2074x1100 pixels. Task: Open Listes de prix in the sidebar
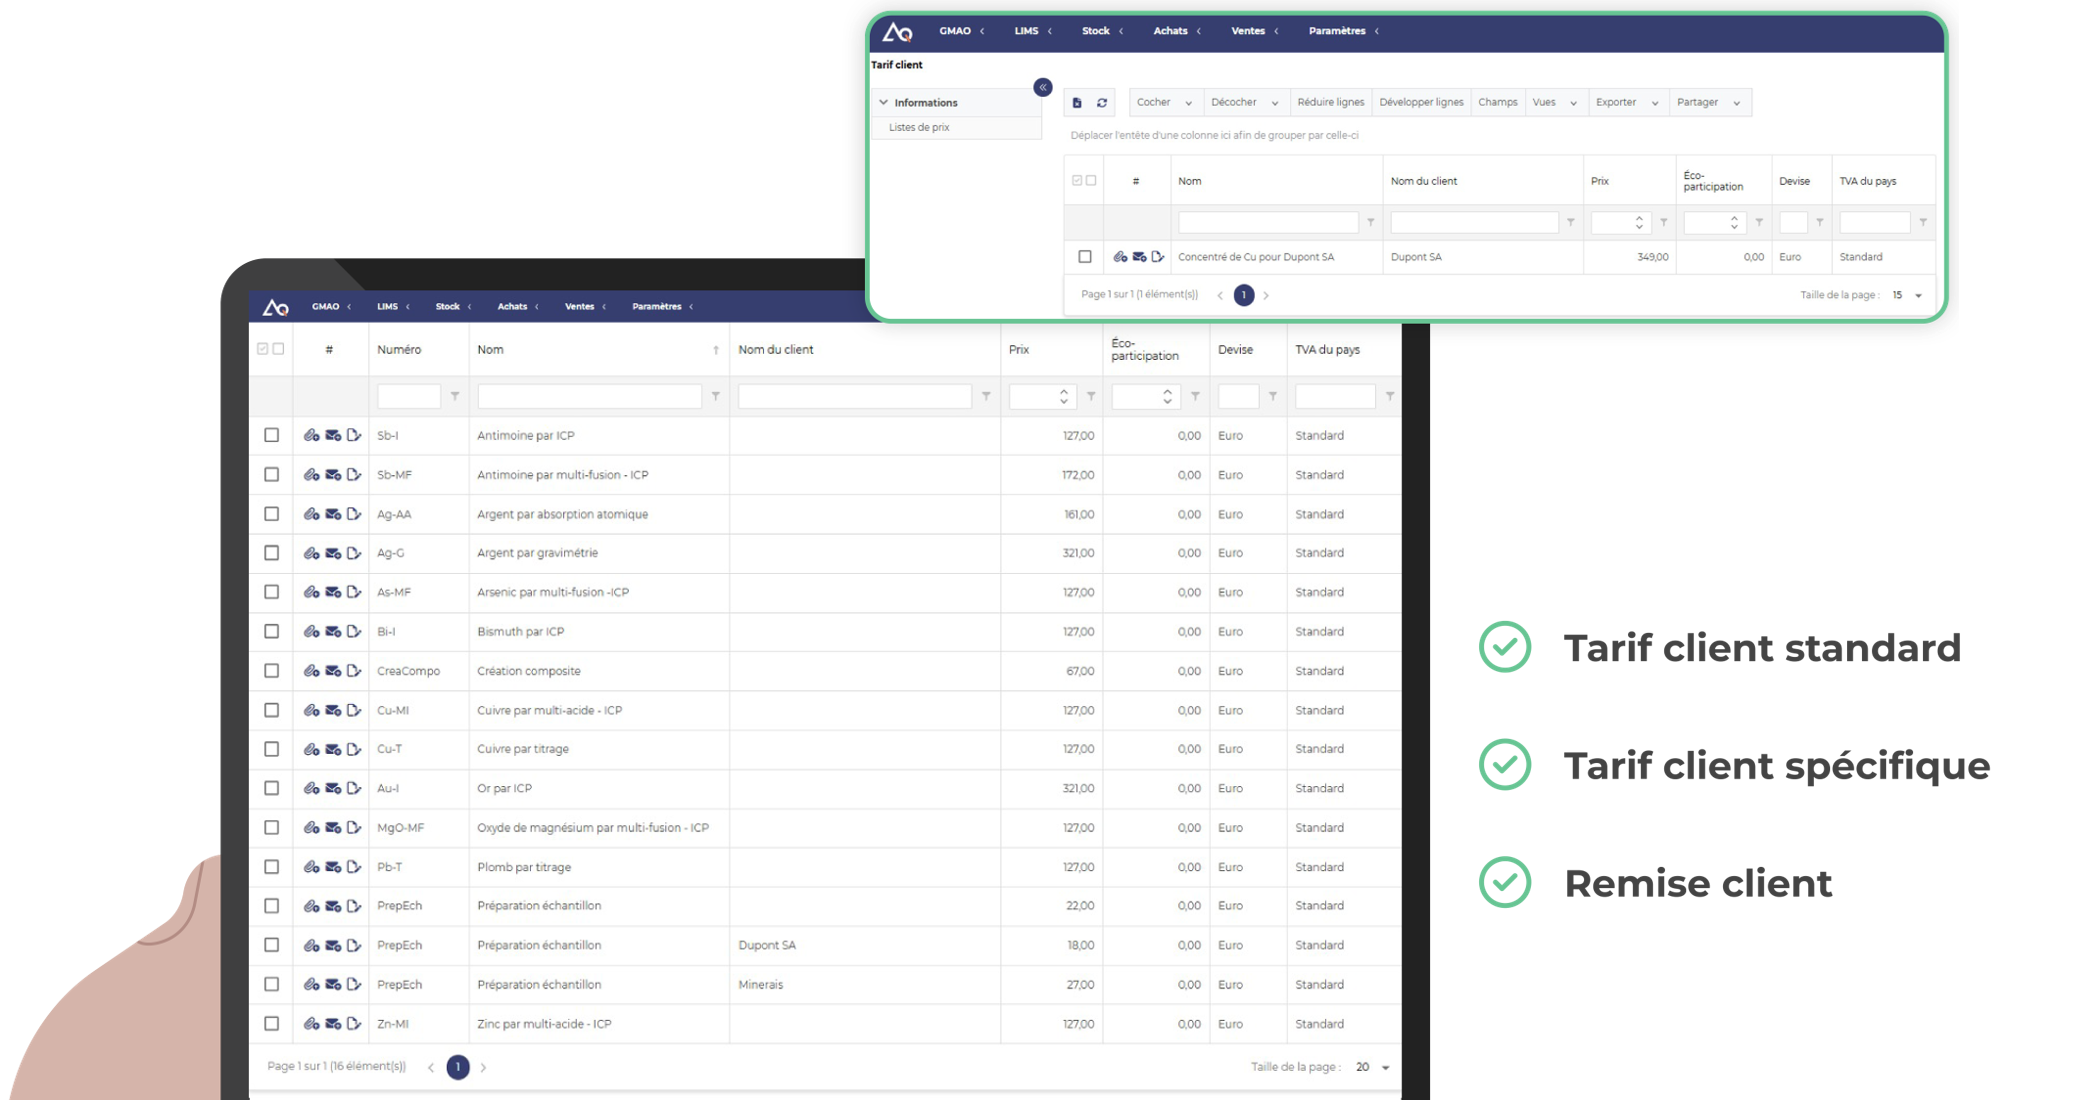point(919,127)
